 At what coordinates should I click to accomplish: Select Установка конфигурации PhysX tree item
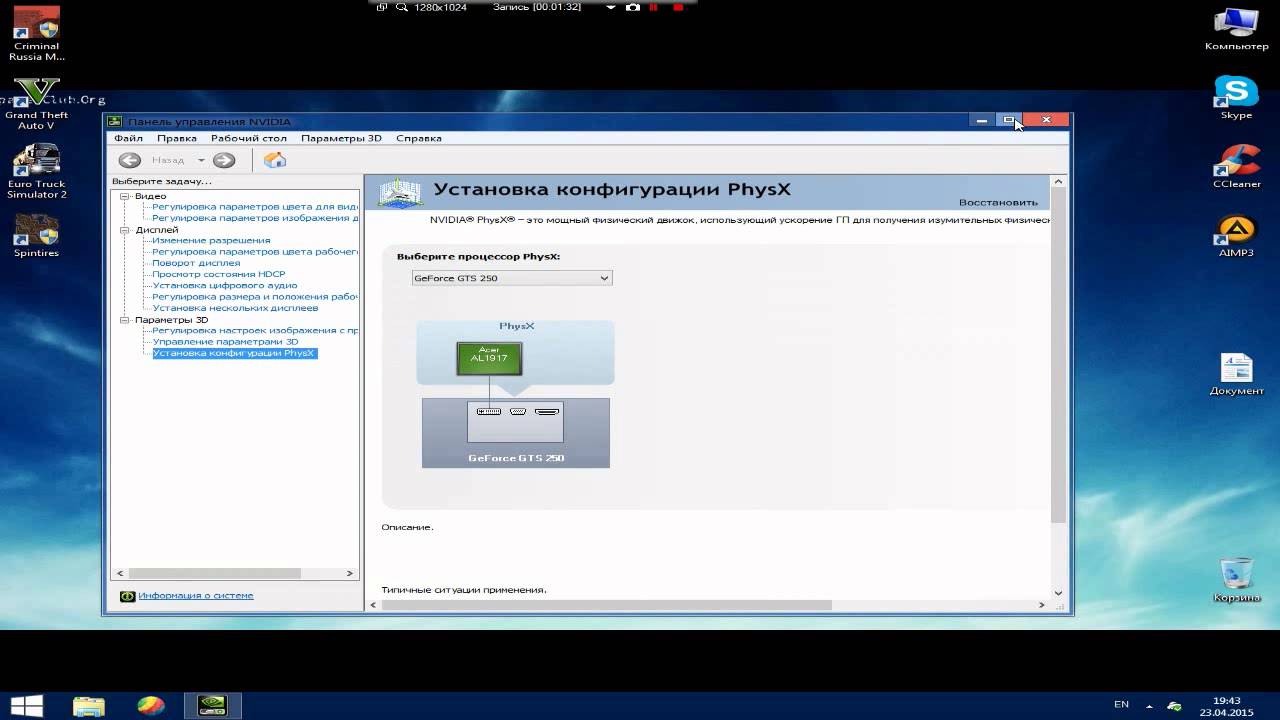pos(234,353)
